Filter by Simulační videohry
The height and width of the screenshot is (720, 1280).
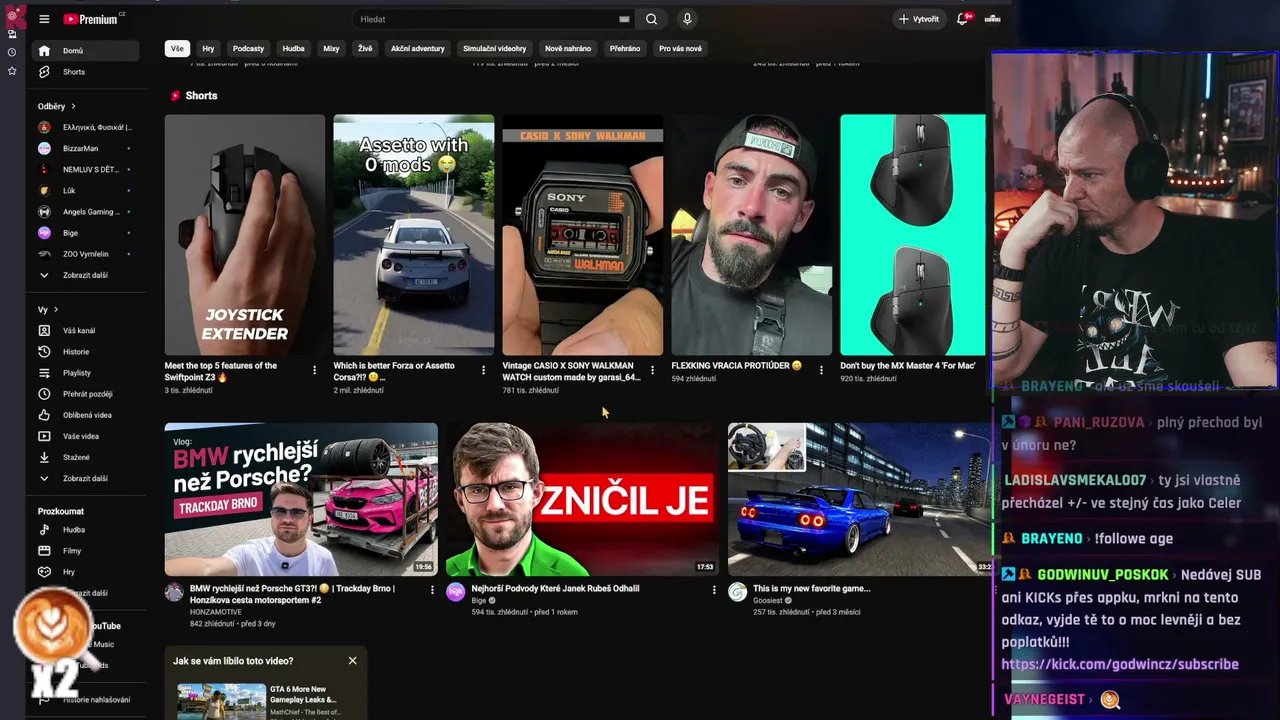tap(494, 48)
